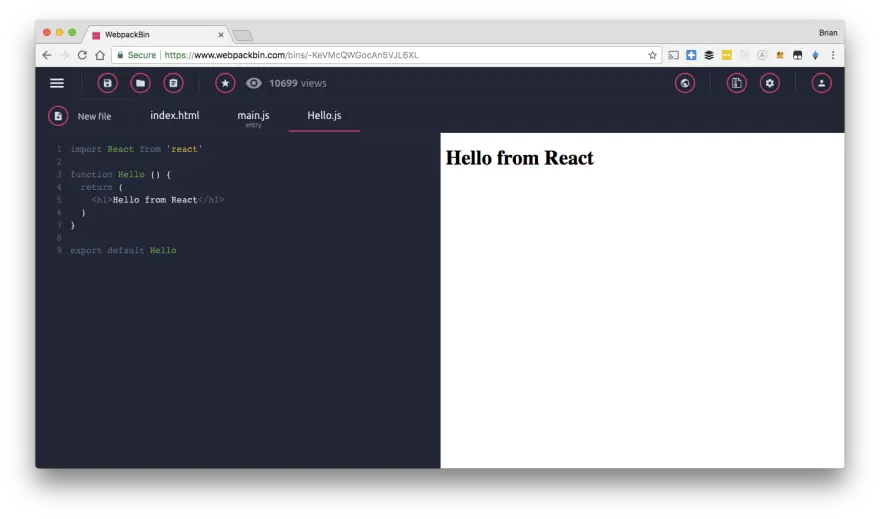Image resolution: width=880 pixels, height=519 pixels.
Task: Save the bin with floppy-disk icon
Action: pos(107,83)
